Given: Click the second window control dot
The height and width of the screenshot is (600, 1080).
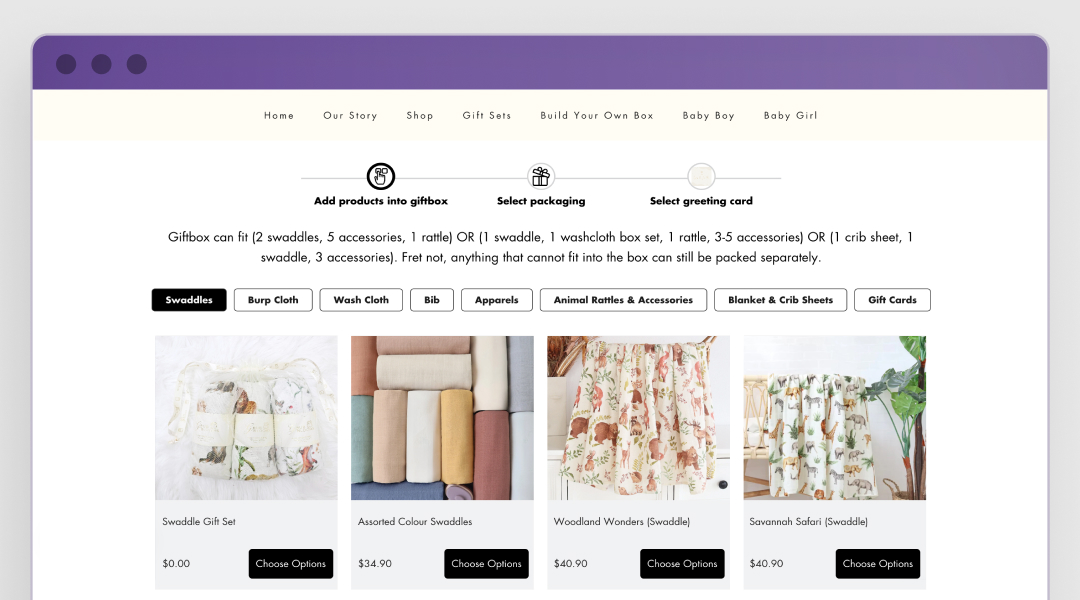Looking at the screenshot, I should coord(101,64).
